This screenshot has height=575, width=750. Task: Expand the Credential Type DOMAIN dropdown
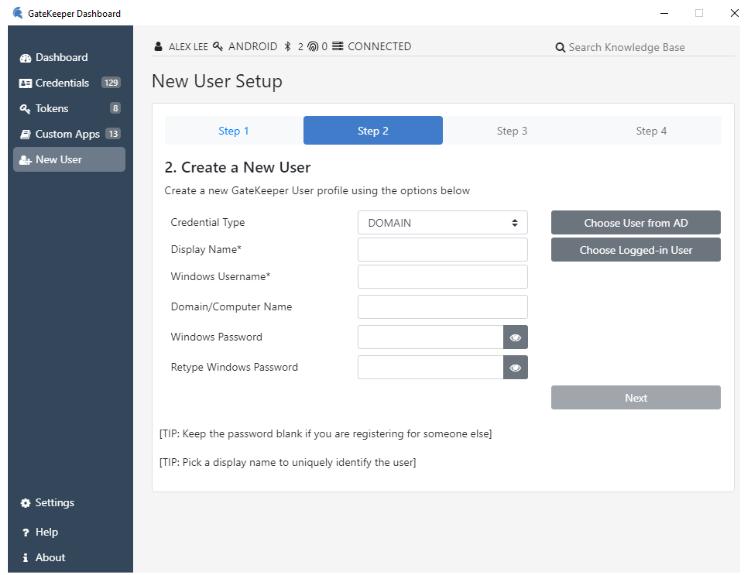pyautogui.click(x=442, y=223)
